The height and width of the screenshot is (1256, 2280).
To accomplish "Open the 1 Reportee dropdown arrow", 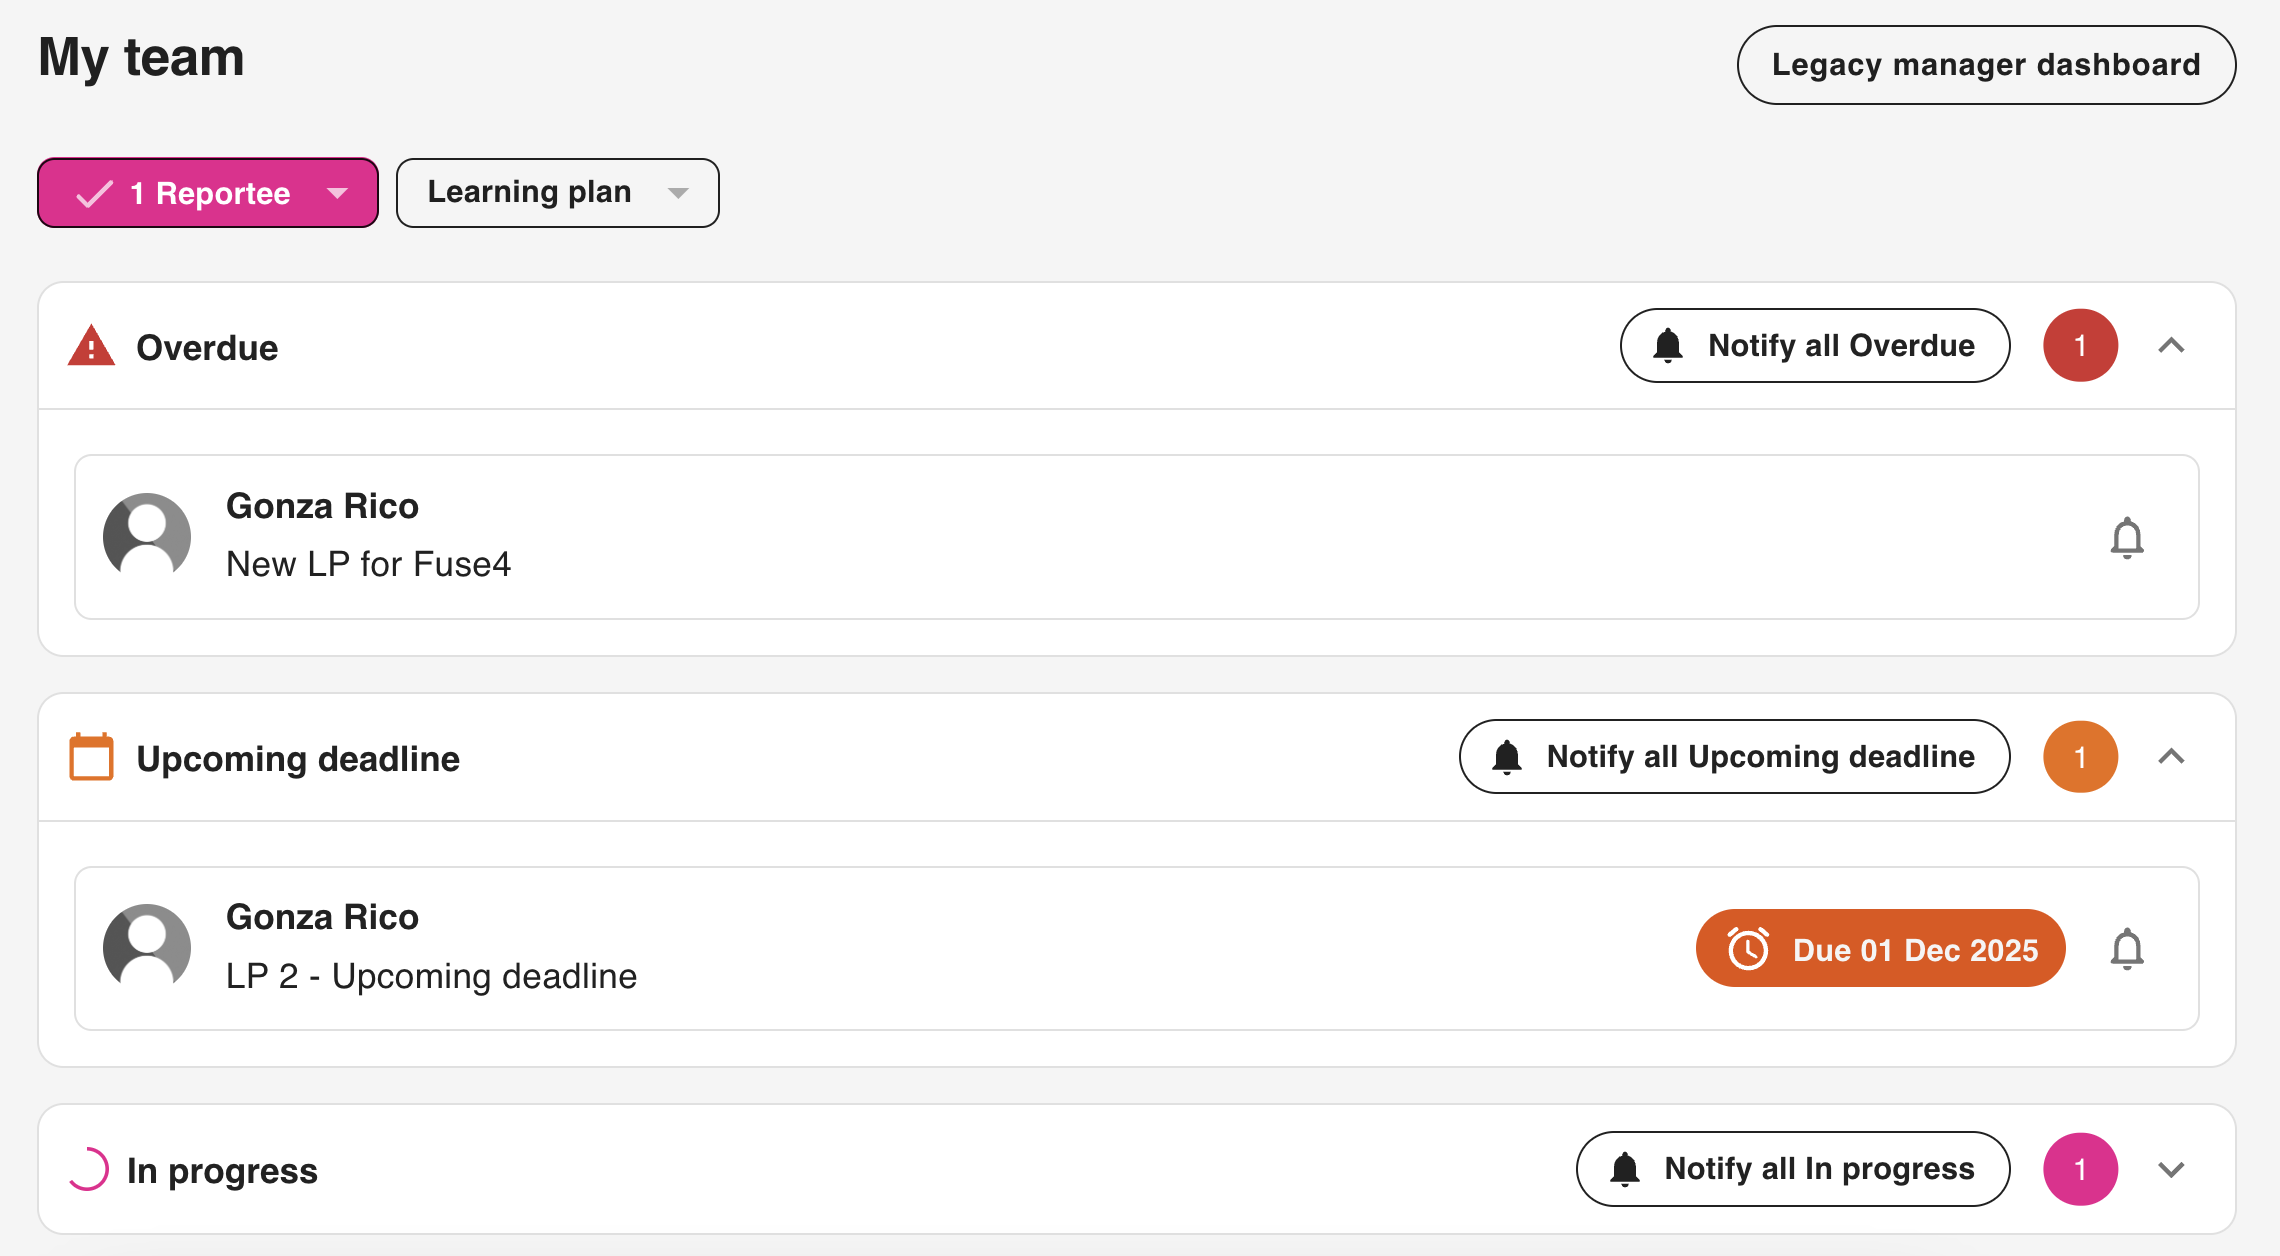I will pyautogui.click(x=338, y=193).
